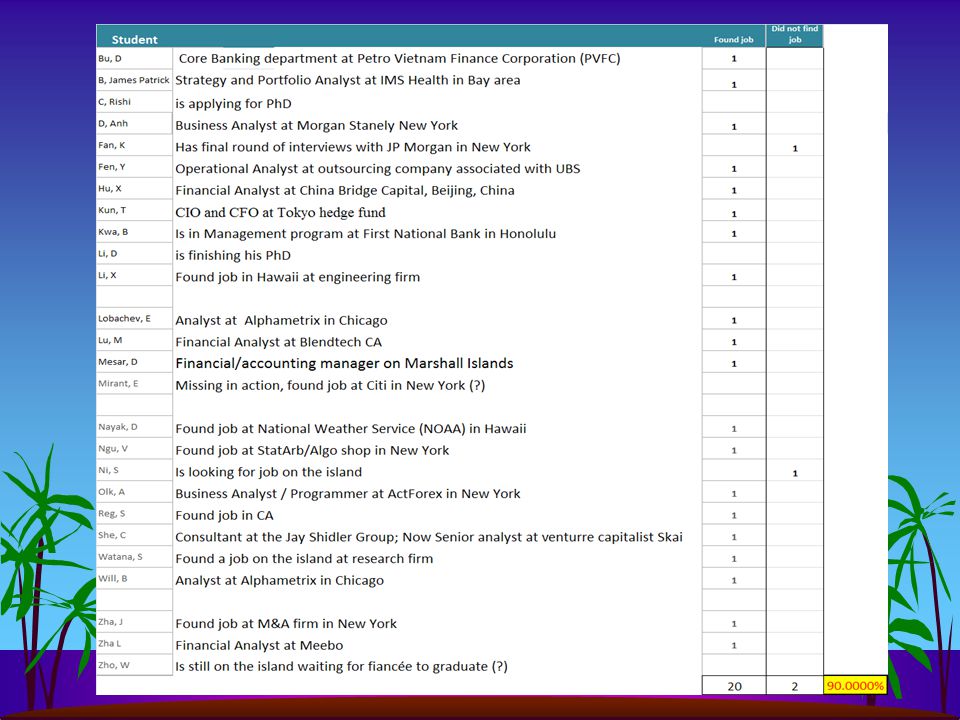The image size is (960, 720).
Task: Click student name Hu, X
Action: pos(110,189)
